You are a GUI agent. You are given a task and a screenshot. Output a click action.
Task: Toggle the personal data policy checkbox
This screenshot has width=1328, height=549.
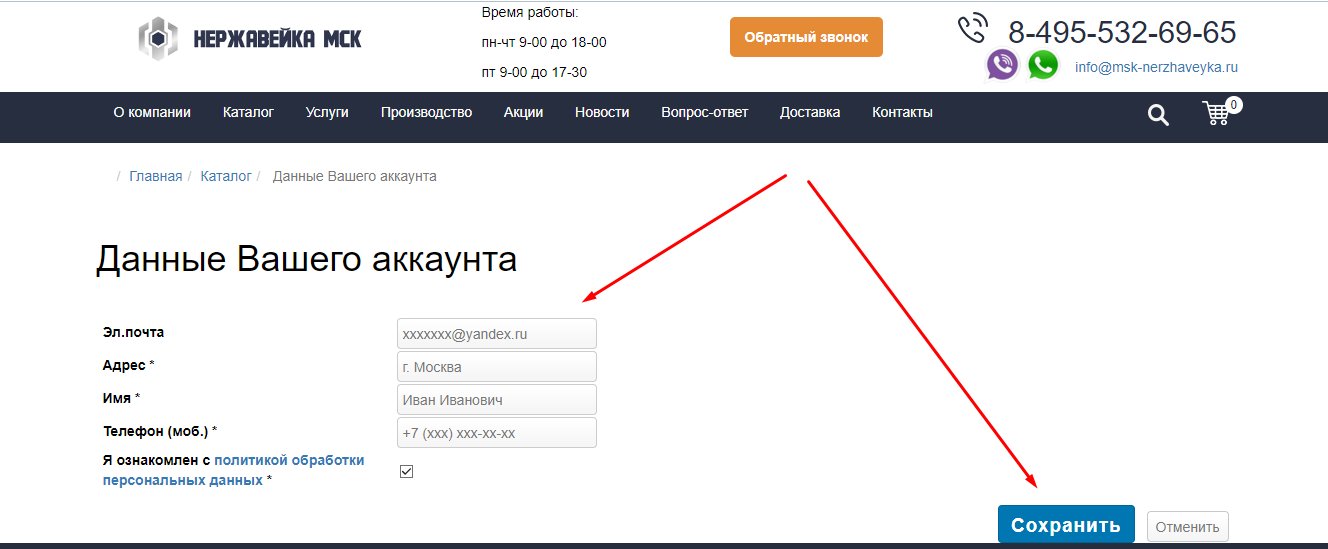click(406, 471)
